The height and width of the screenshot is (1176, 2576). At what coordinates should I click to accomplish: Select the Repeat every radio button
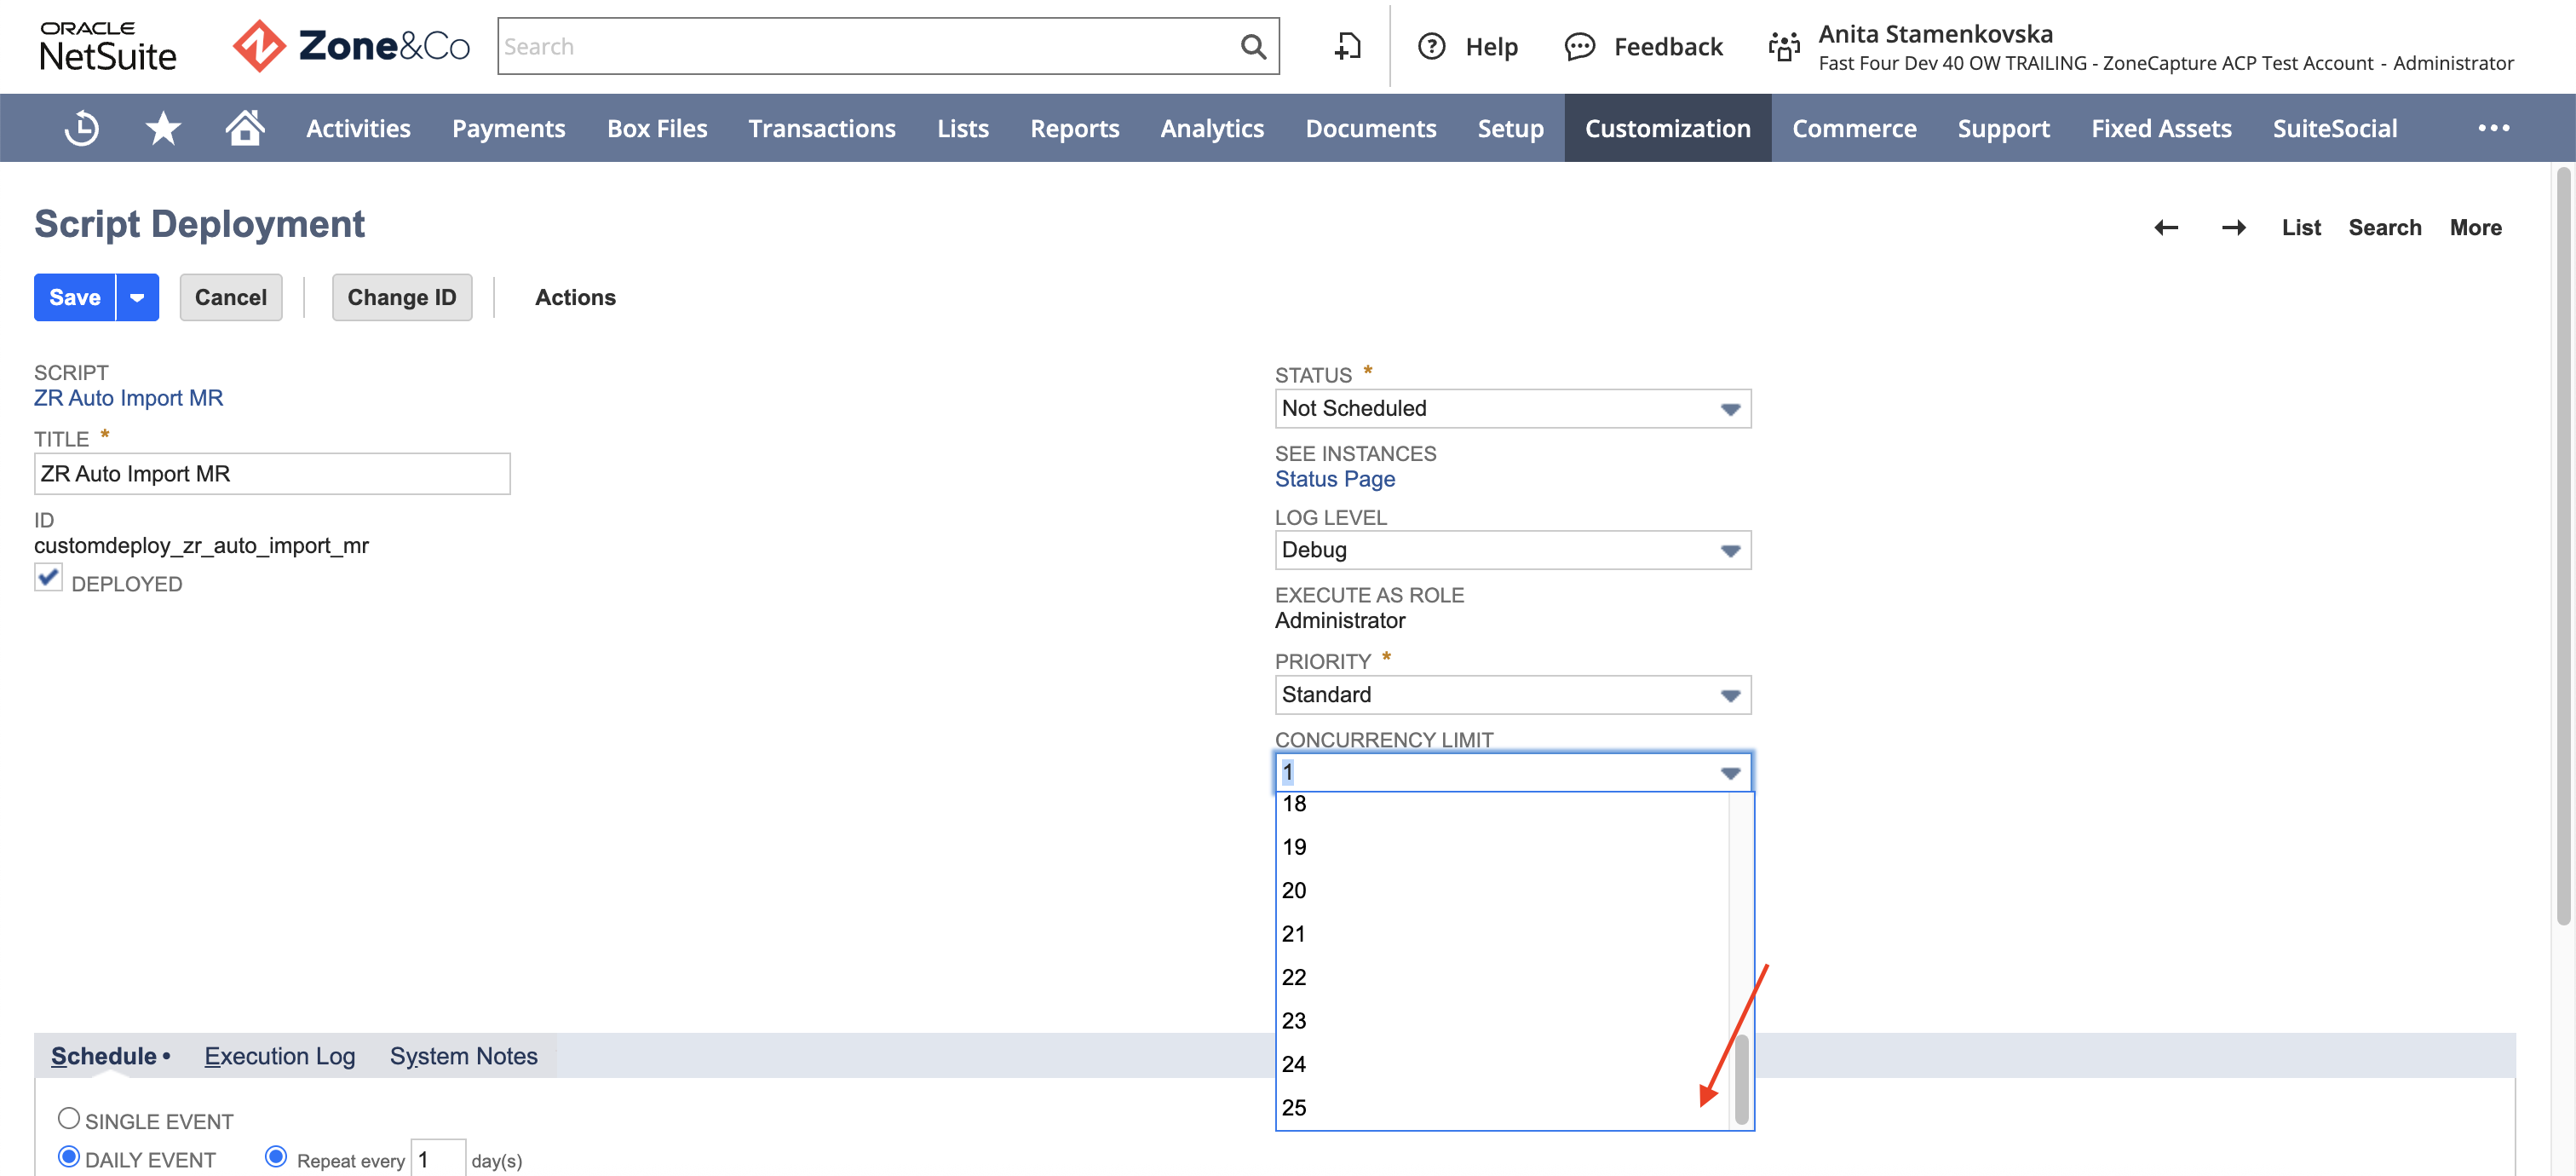(x=276, y=1157)
